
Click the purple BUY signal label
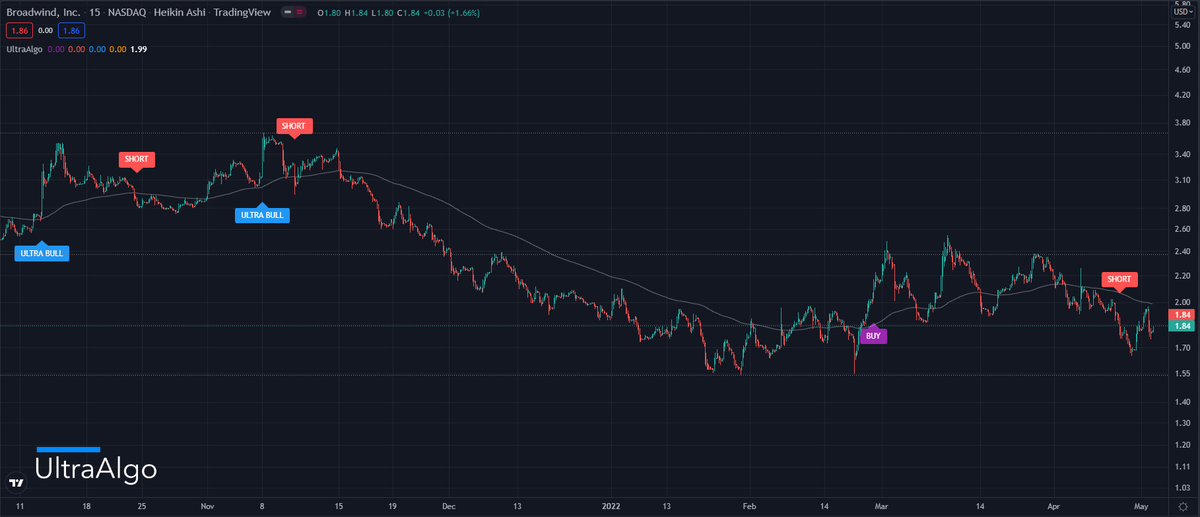pos(873,336)
